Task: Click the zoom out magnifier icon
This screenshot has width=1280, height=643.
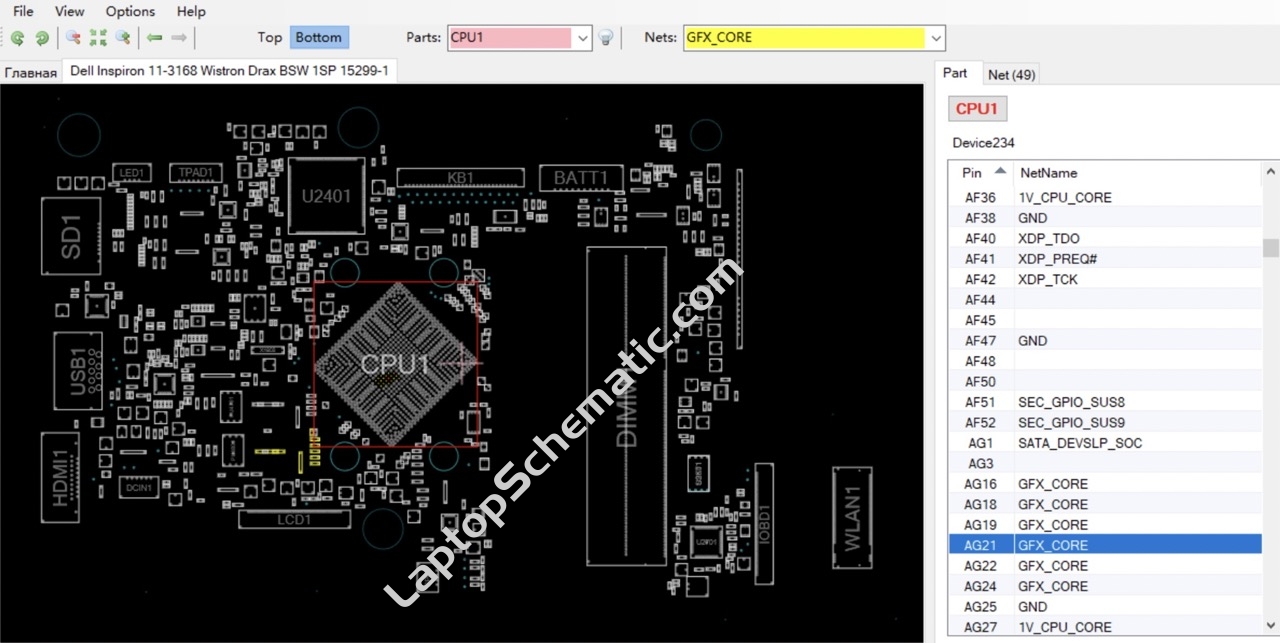Action: pos(73,38)
